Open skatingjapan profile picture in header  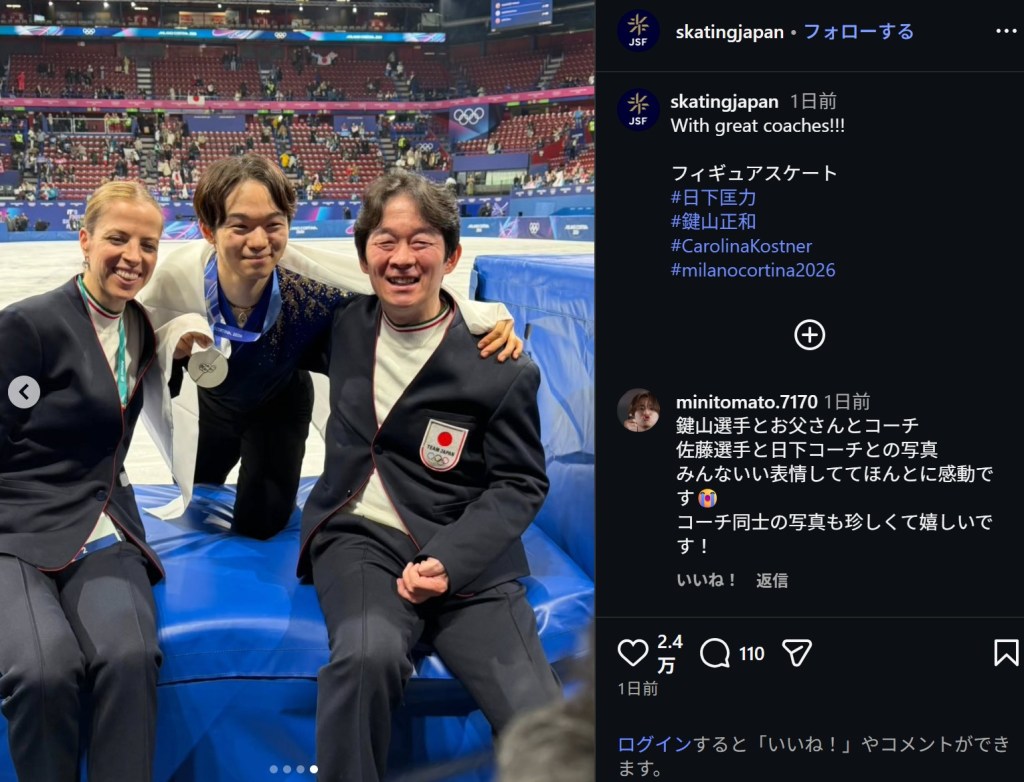638,31
